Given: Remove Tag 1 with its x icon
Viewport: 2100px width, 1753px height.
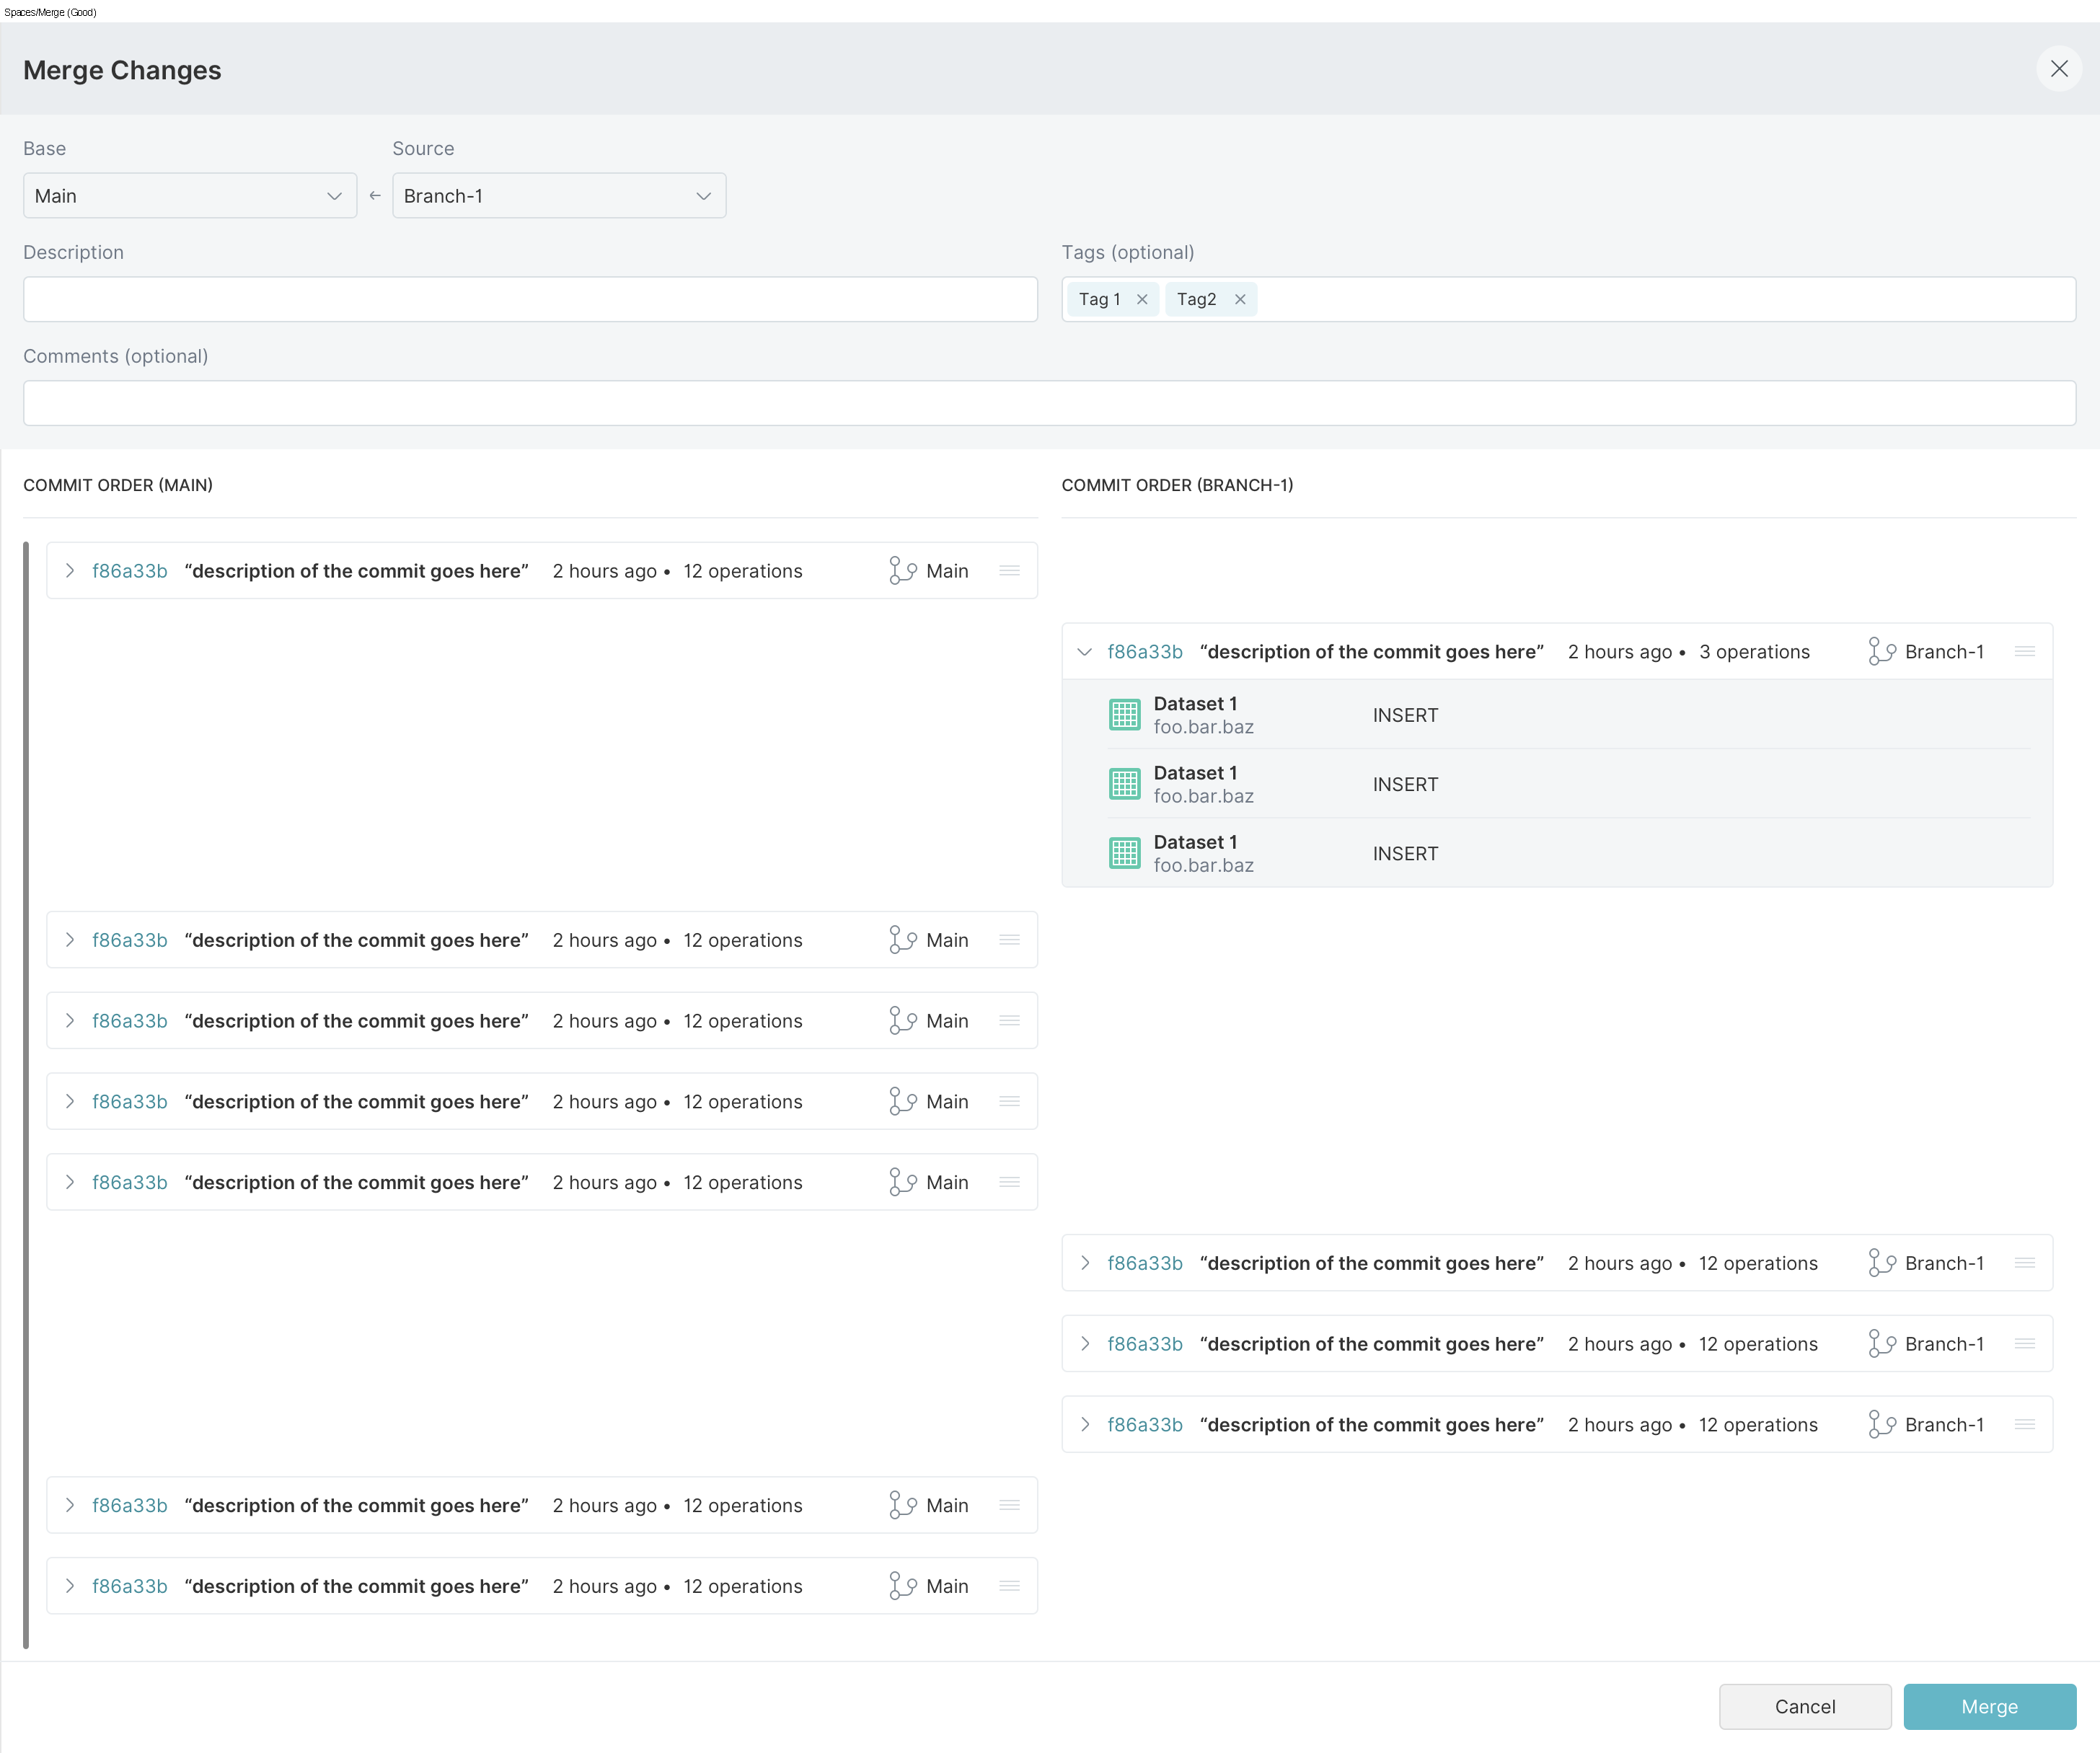Looking at the screenshot, I should pyautogui.click(x=1142, y=299).
